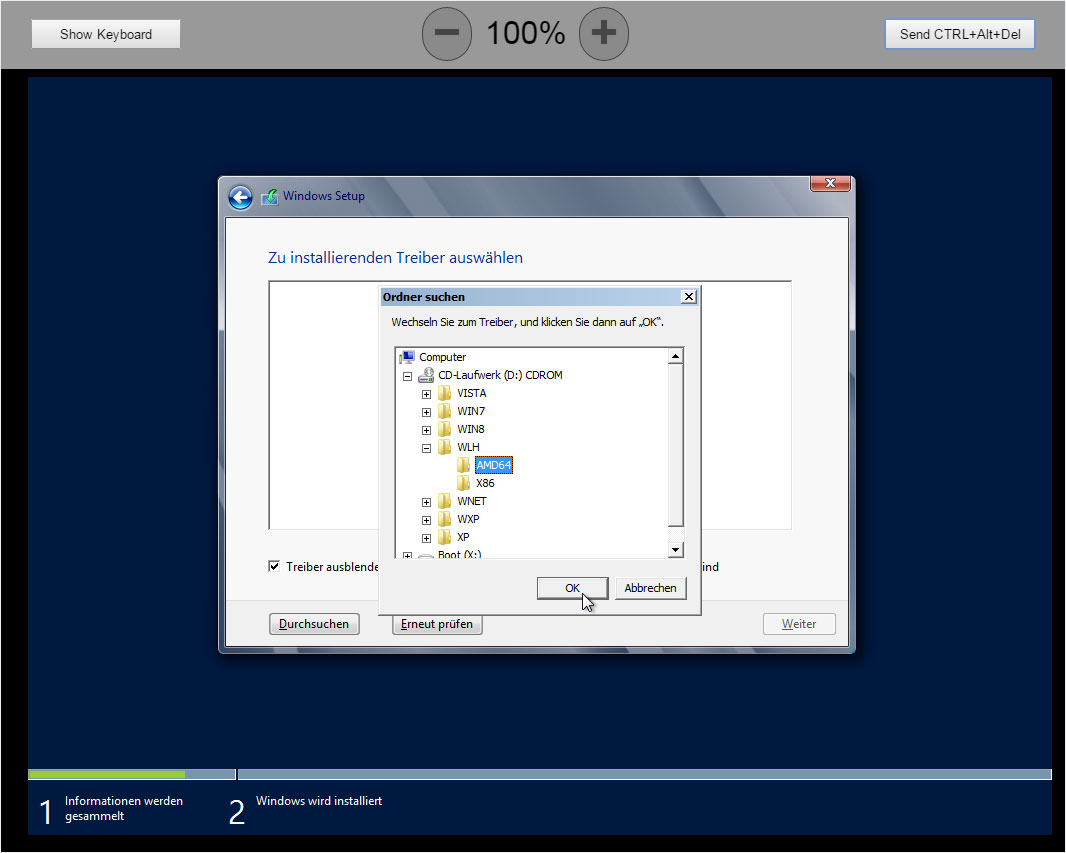The height and width of the screenshot is (853, 1066).
Task: Select the WIN8 folder icon
Action: [x=445, y=429]
